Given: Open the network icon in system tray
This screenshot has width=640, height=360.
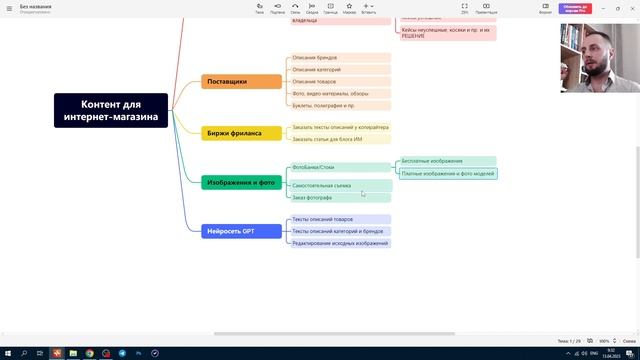Looking at the screenshot, I should click(577, 353).
